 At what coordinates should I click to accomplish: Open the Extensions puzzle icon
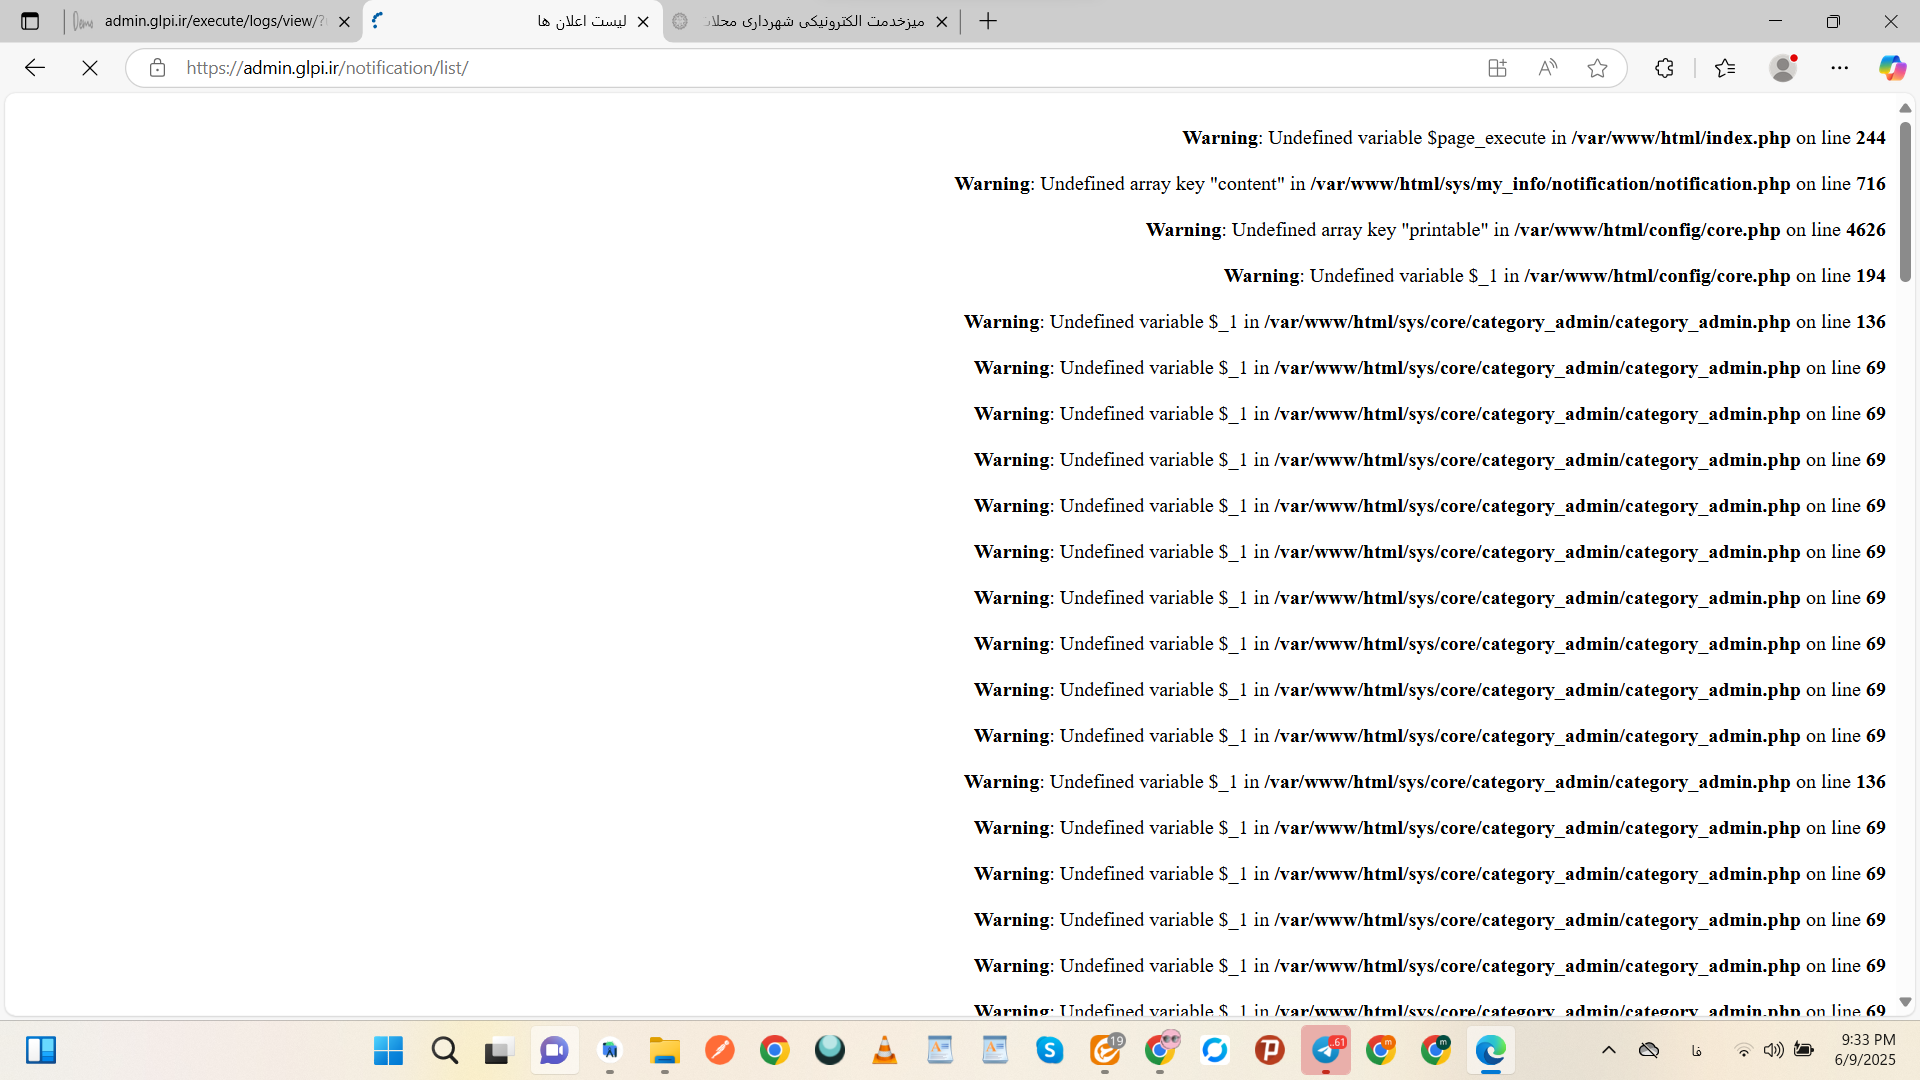(x=1664, y=68)
